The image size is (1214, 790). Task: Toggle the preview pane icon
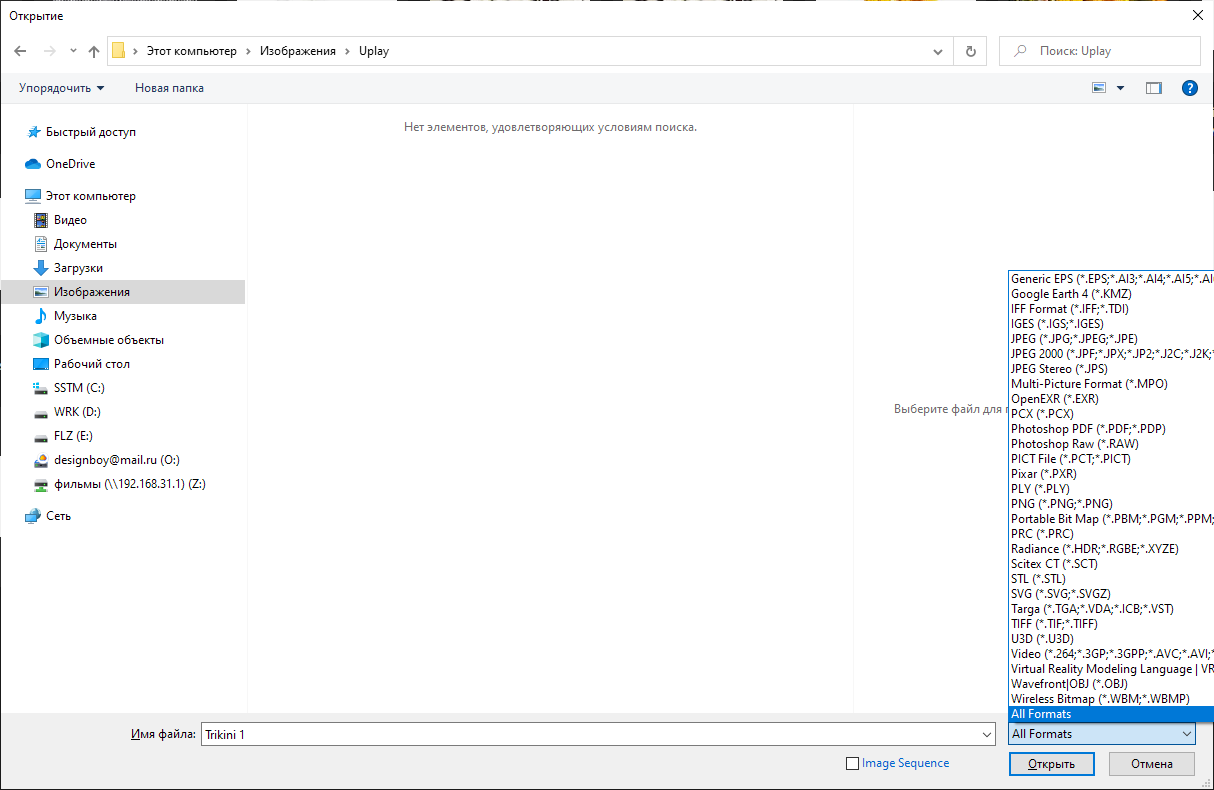1154,88
